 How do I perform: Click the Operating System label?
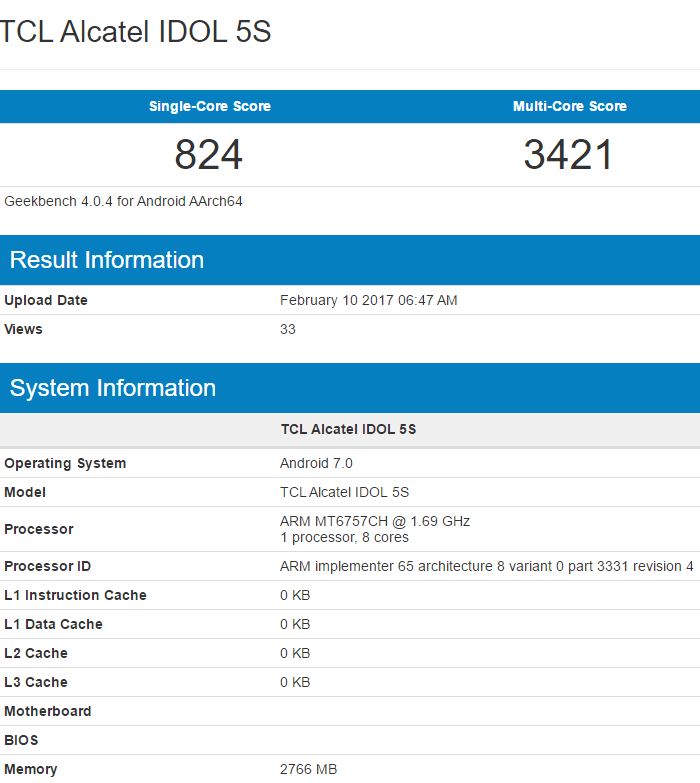[65, 463]
